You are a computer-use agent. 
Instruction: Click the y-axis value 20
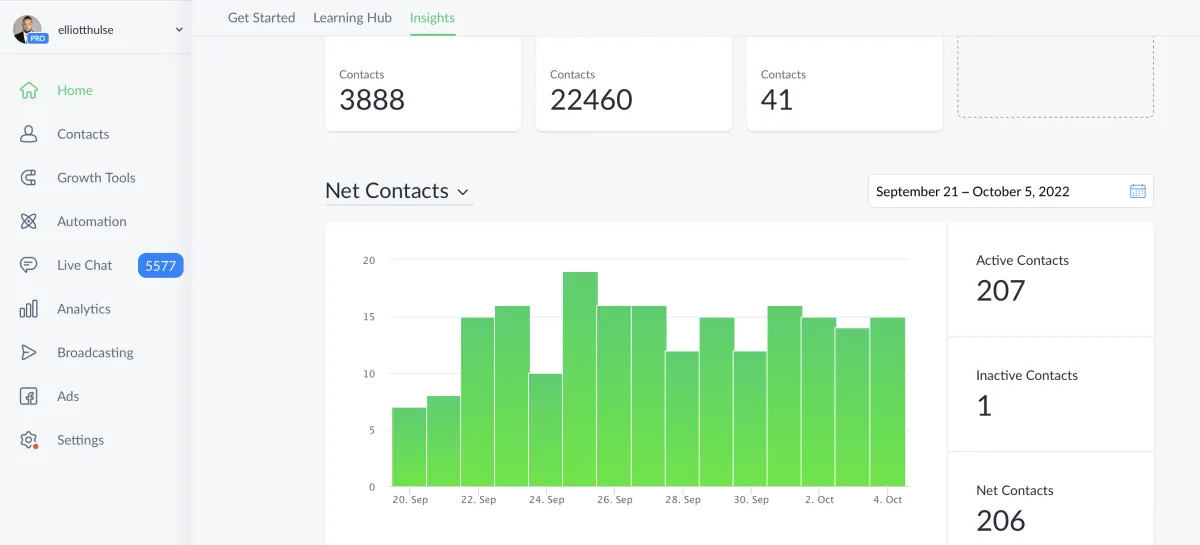(x=369, y=260)
